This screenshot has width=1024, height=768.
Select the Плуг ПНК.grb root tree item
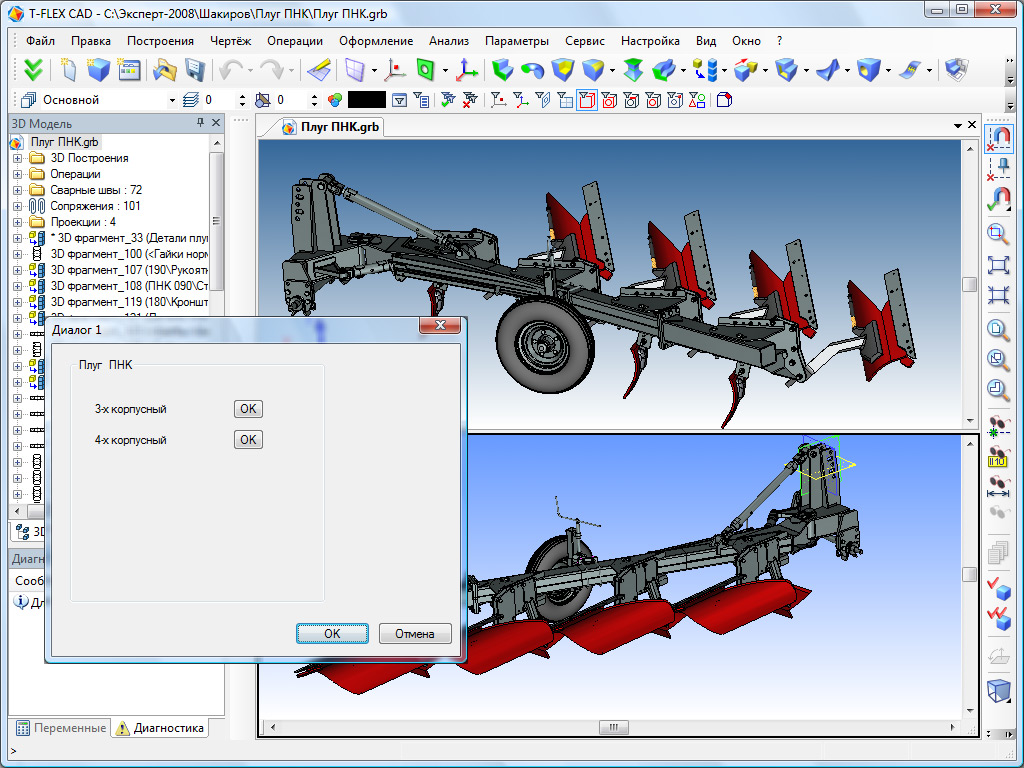[64, 142]
